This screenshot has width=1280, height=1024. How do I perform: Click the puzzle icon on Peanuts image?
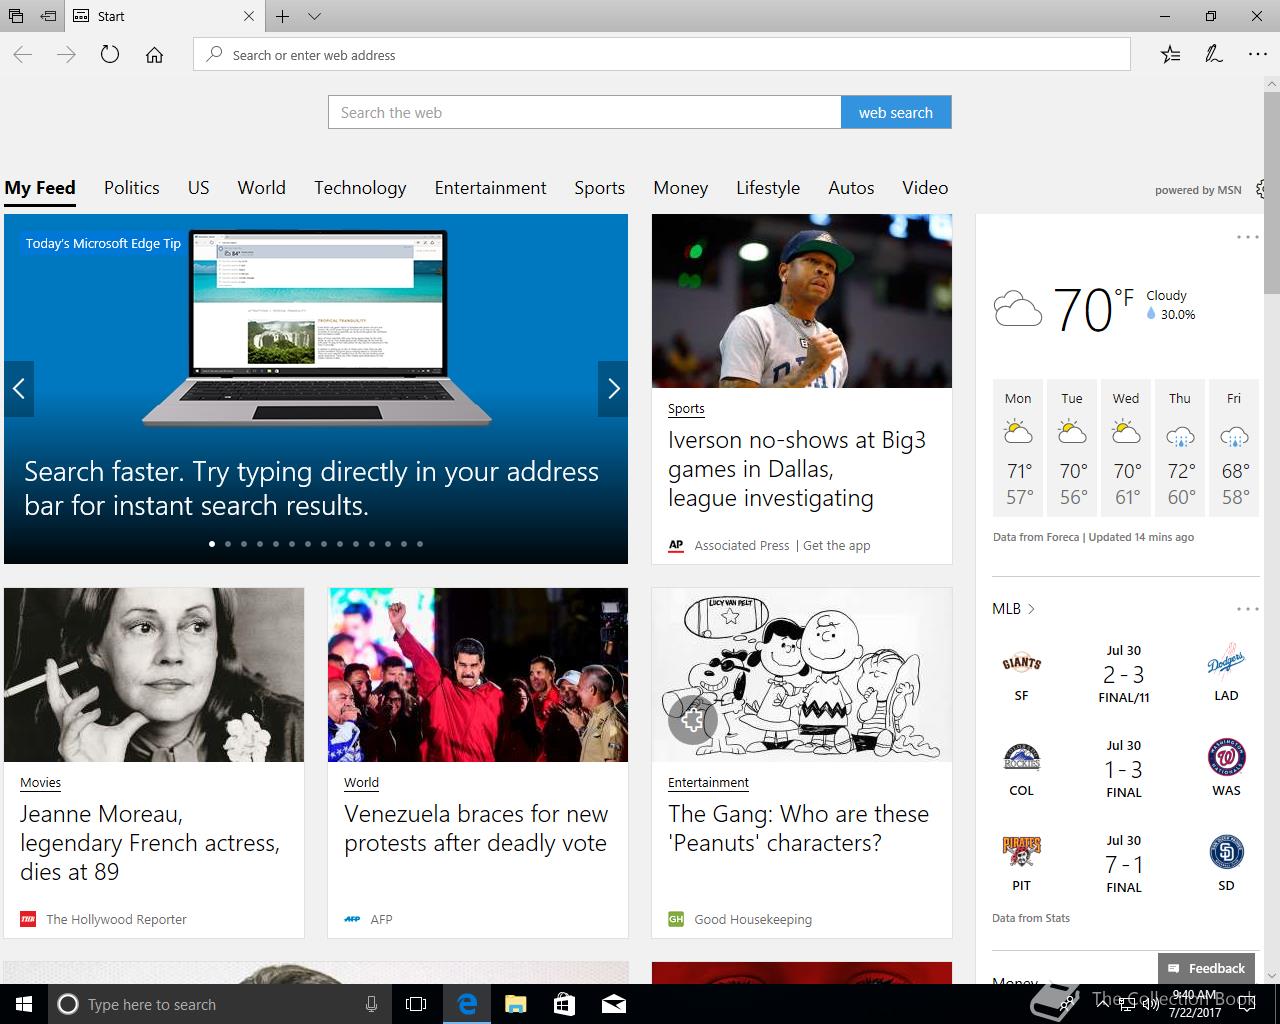tap(692, 719)
